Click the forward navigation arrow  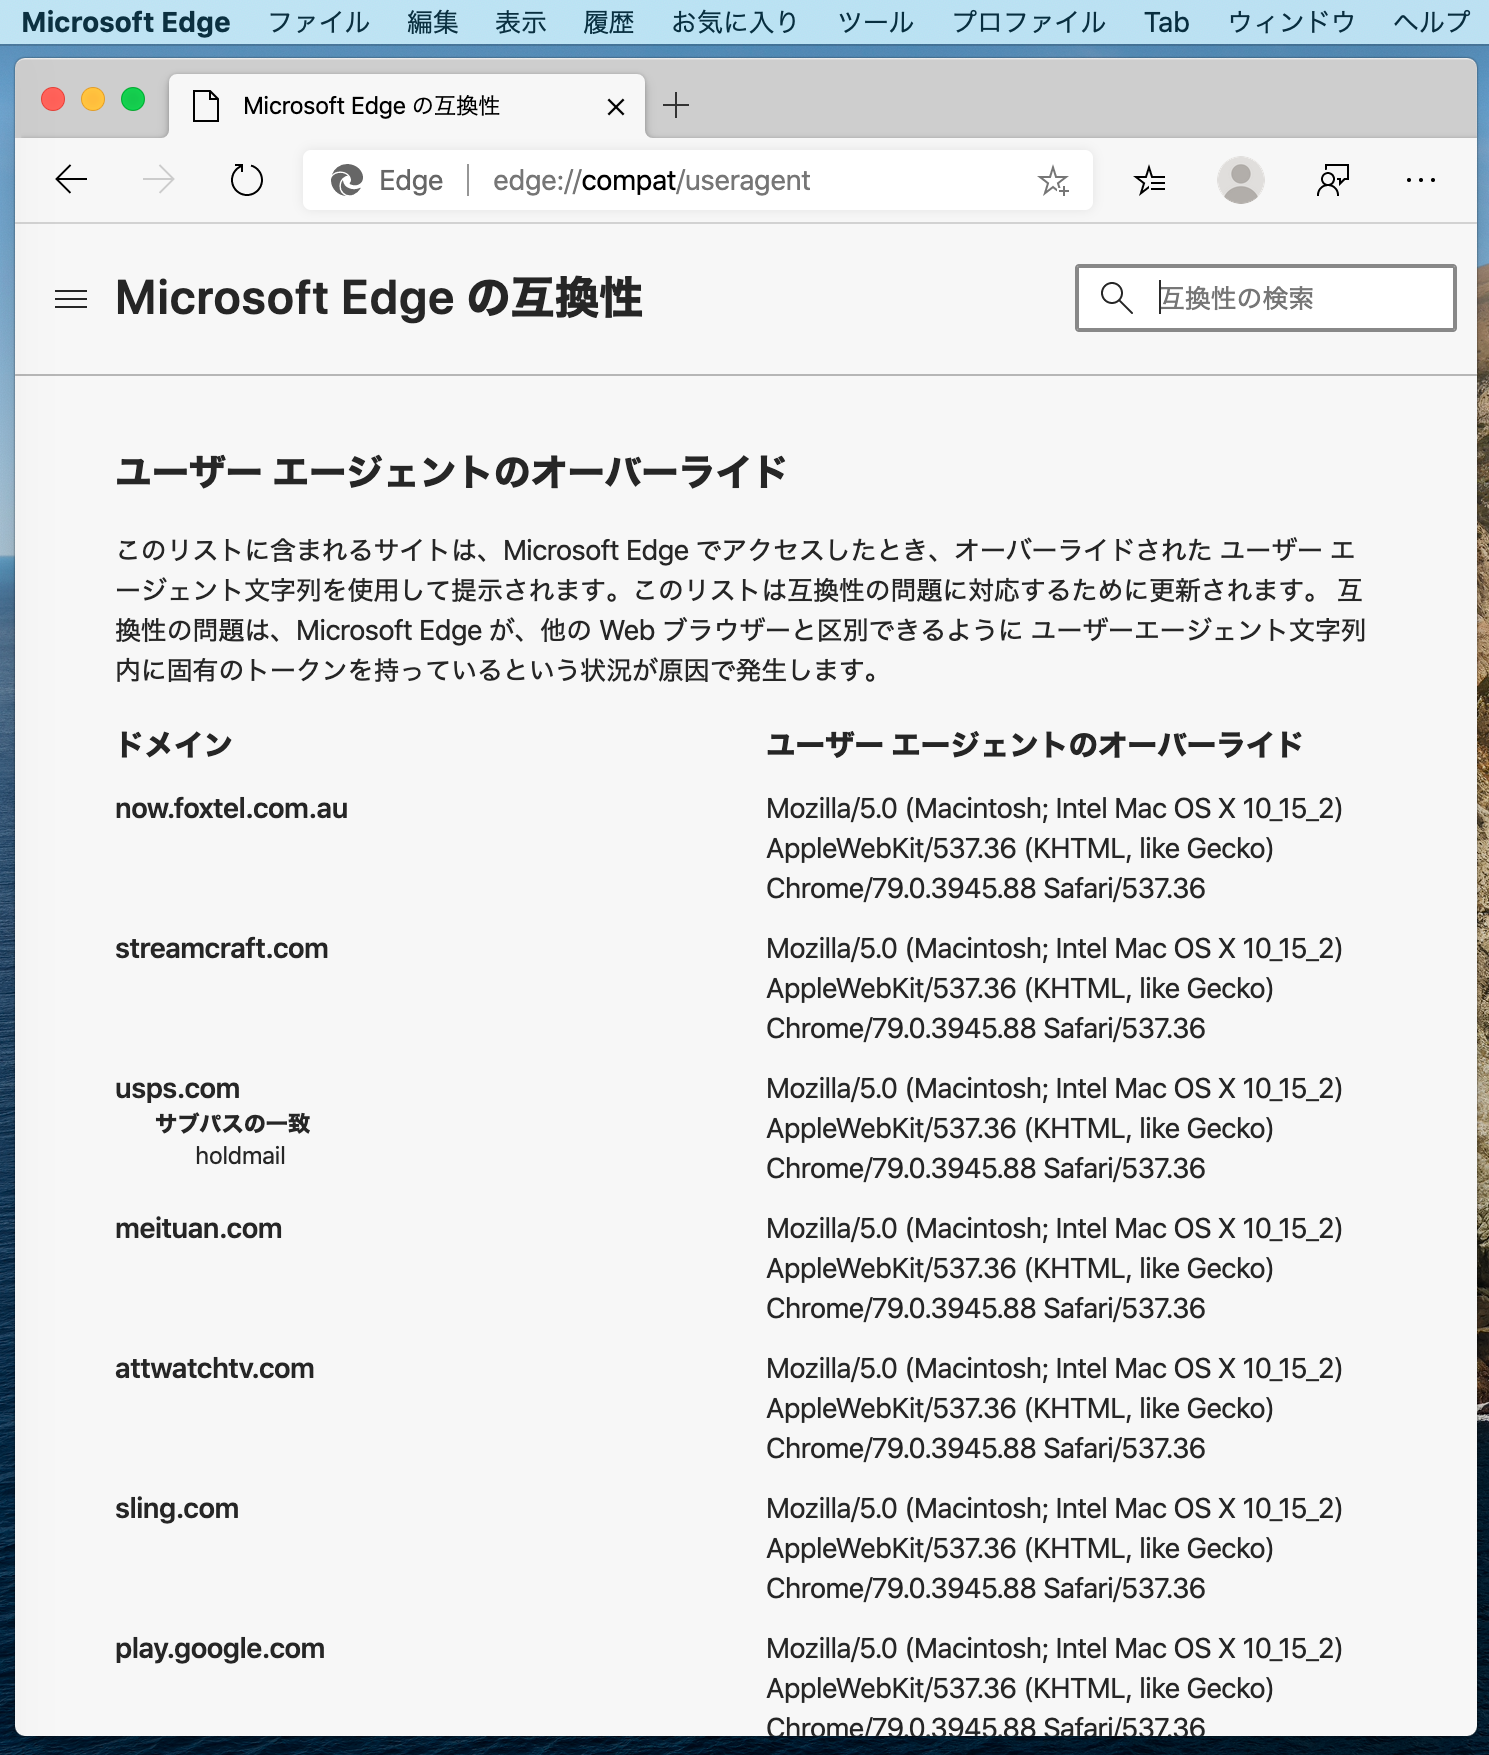click(x=158, y=180)
